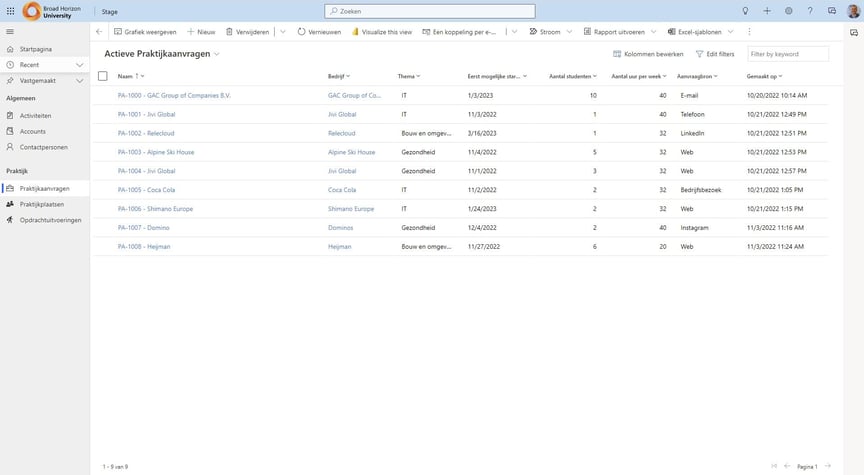Open the side pane icon on right edge
Screen dimensions: 864x475
[x=854, y=33]
